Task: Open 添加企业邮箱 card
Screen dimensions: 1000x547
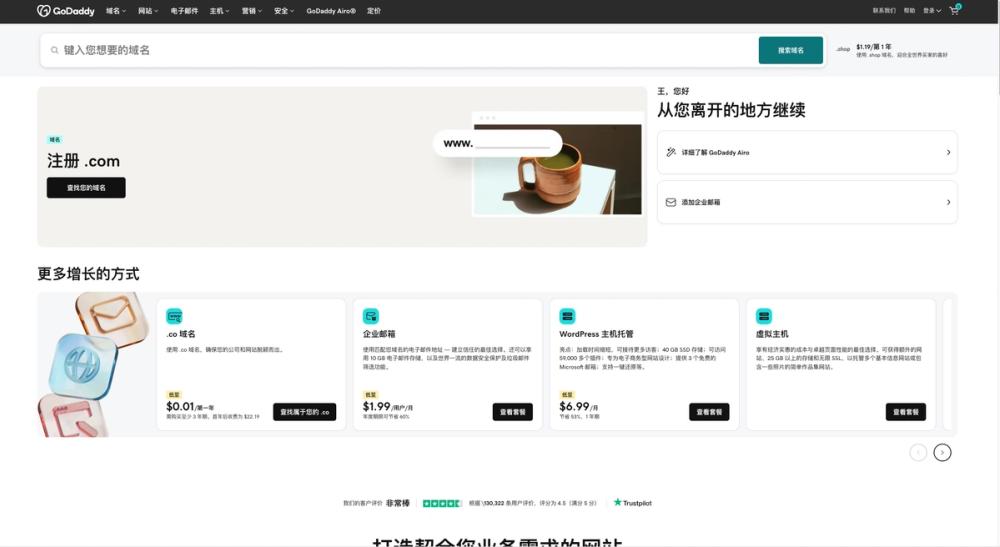Action: coord(807,202)
